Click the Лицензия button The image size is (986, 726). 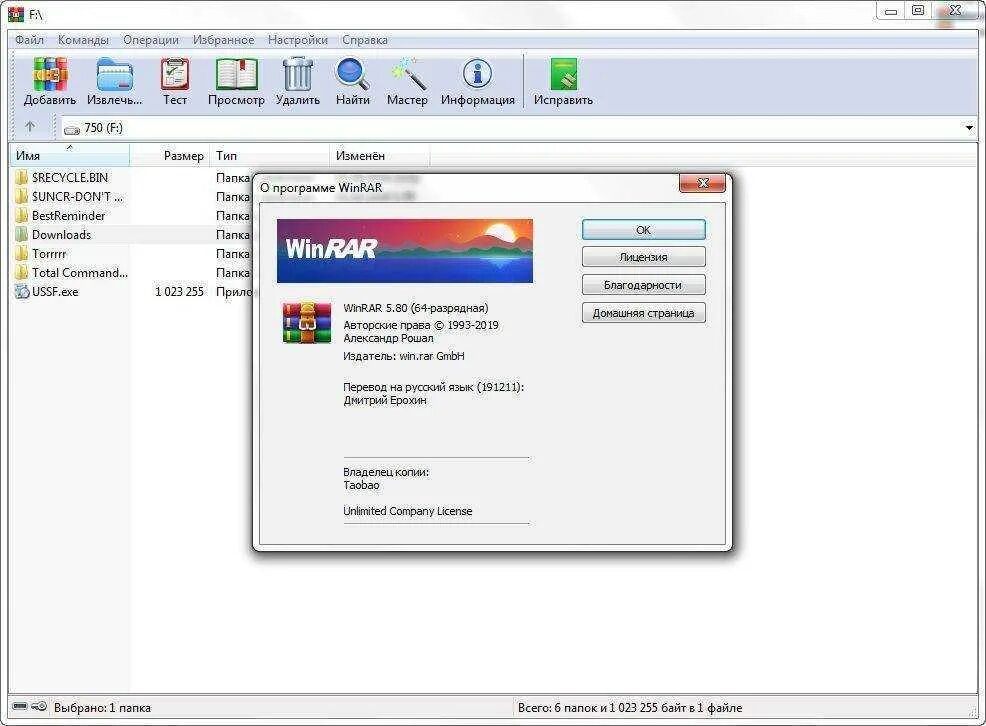coord(643,256)
